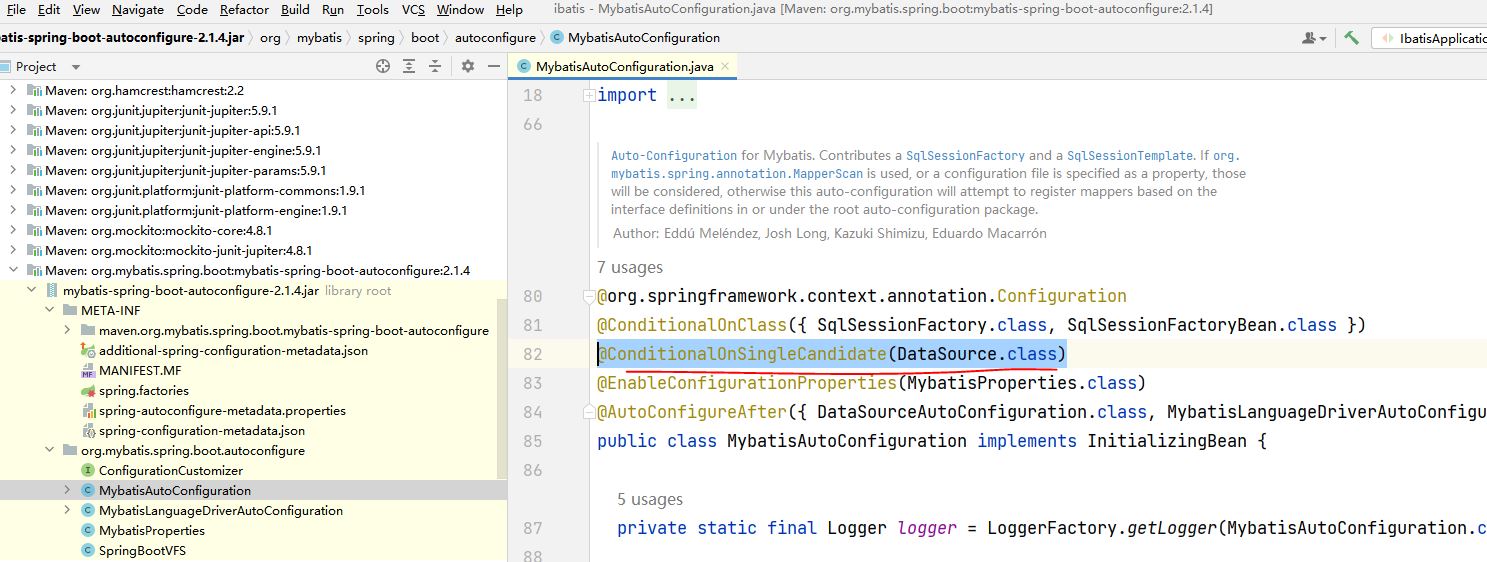
Task: Select additional-spring-configuration-metadata.json file
Action: coord(232,350)
